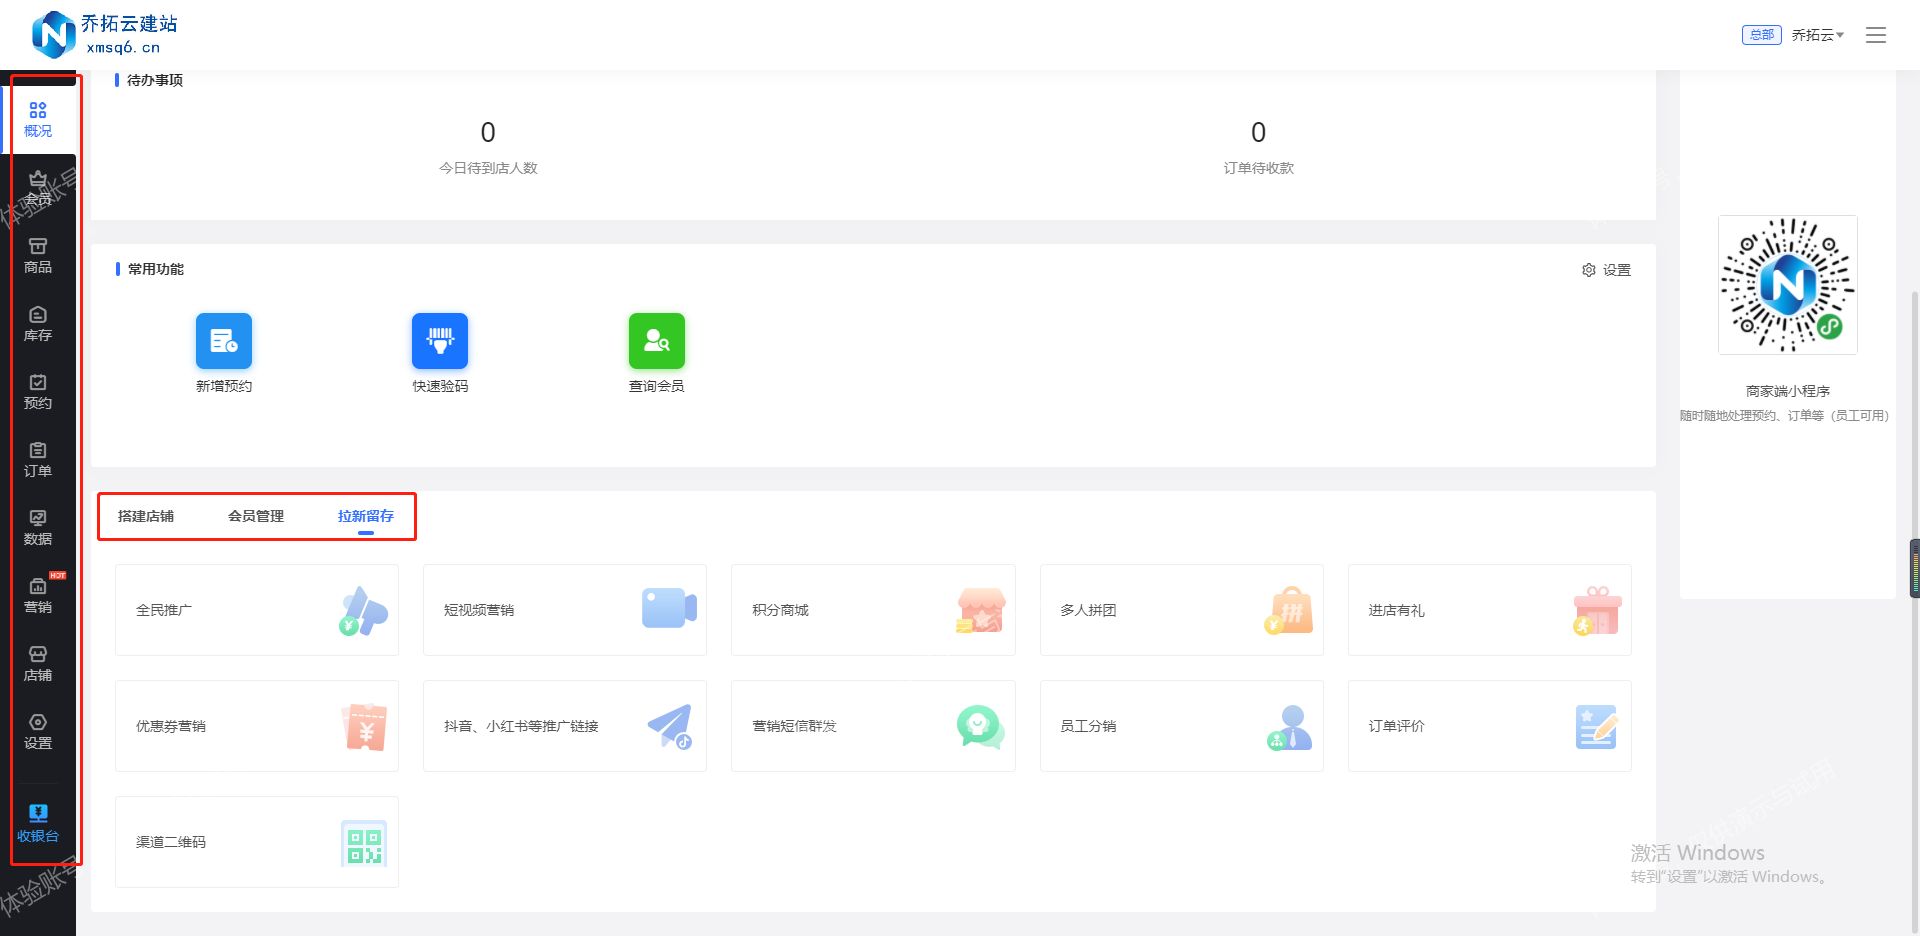Screen dimensions: 1920x936
Task: Open the 查询会员 search icon
Action: point(656,341)
